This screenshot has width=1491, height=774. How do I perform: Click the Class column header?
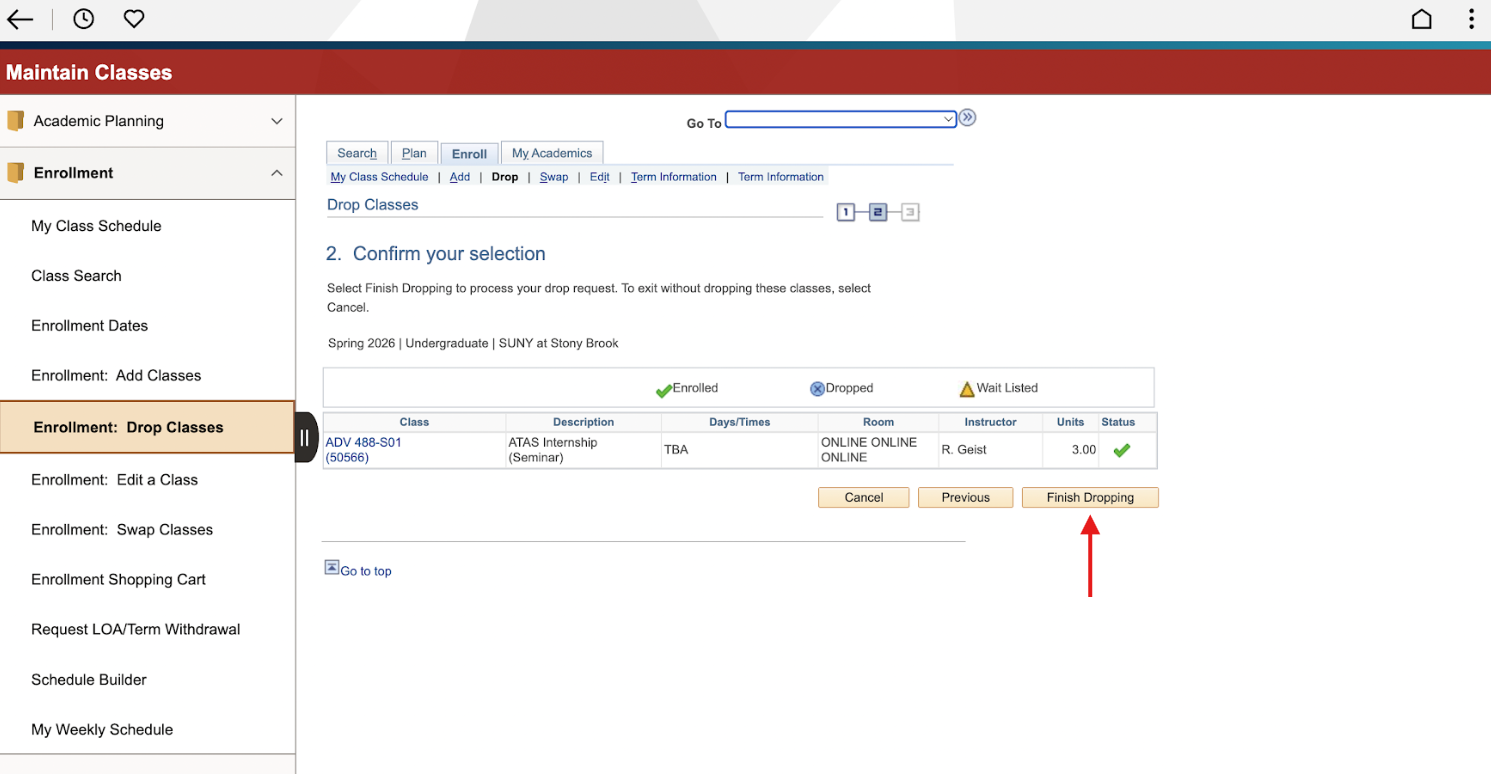414,422
